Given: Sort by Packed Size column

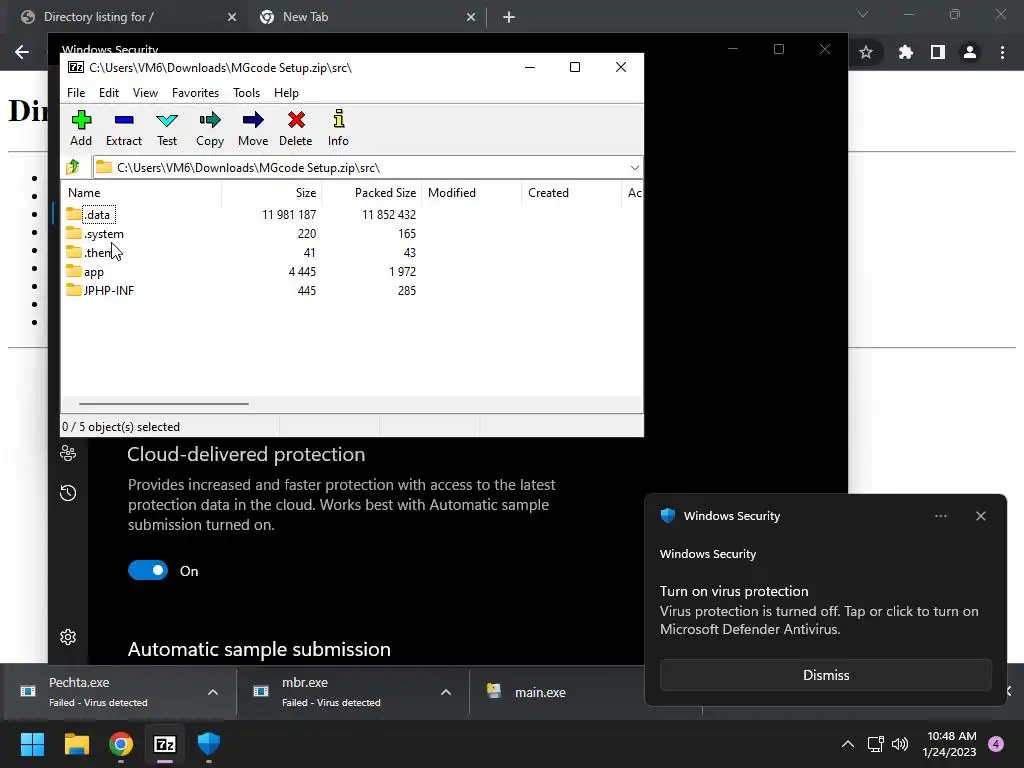Looking at the screenshot, I should (372, 193).
